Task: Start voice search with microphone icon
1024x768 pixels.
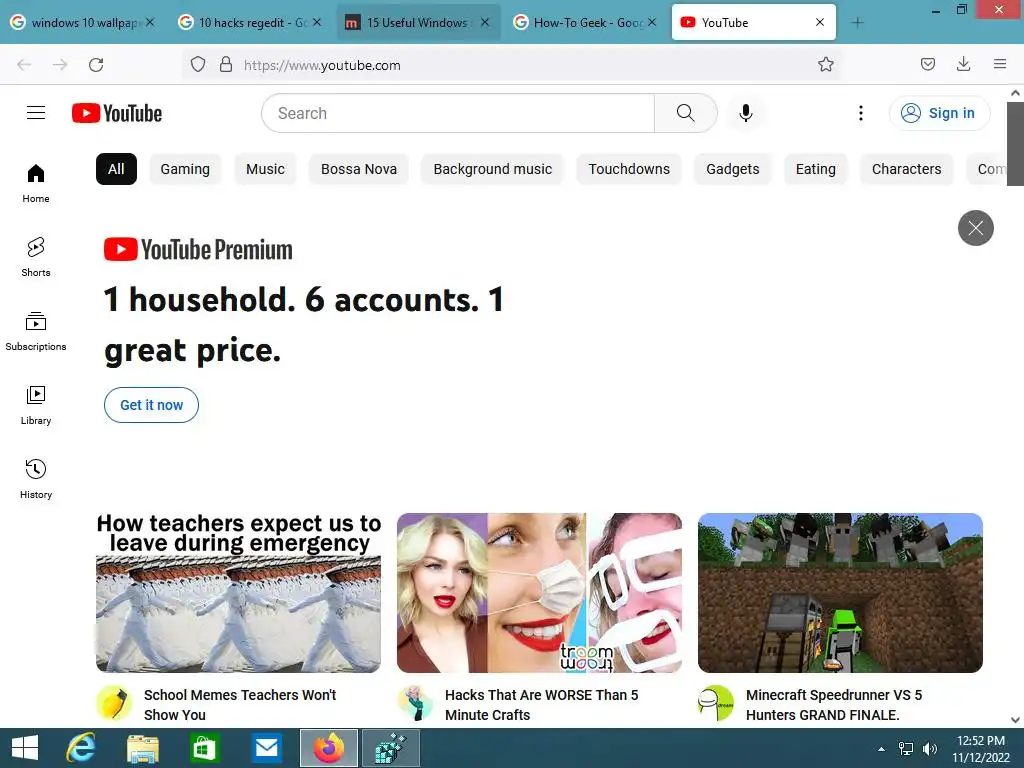Action: tap(745, 113)
